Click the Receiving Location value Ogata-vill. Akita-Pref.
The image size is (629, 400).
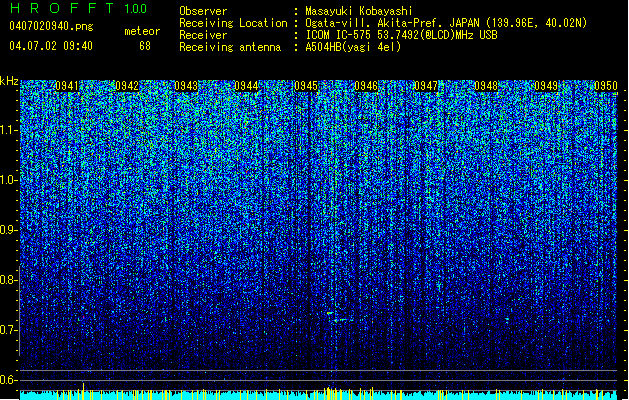coord(375,23)
